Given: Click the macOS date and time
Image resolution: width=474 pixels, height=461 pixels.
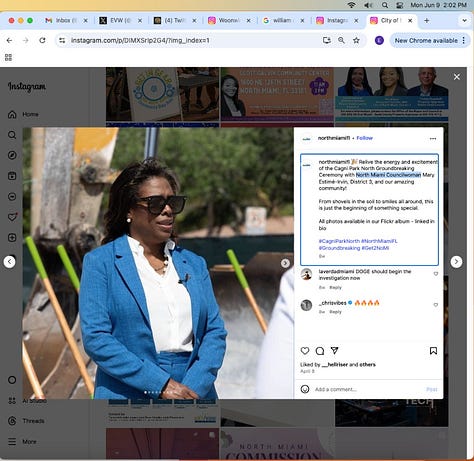Looking at the screenshot, I should coord(438,5).
